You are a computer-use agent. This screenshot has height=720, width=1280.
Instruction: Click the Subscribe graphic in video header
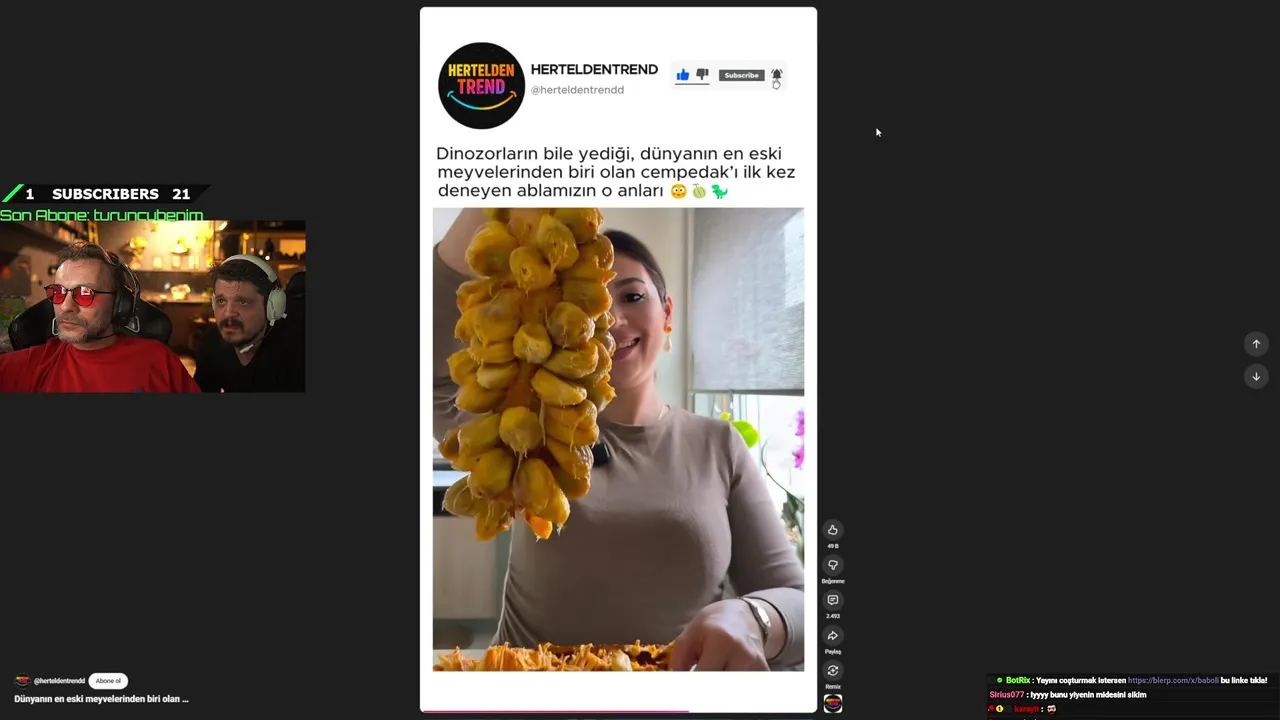coord(741,75)
